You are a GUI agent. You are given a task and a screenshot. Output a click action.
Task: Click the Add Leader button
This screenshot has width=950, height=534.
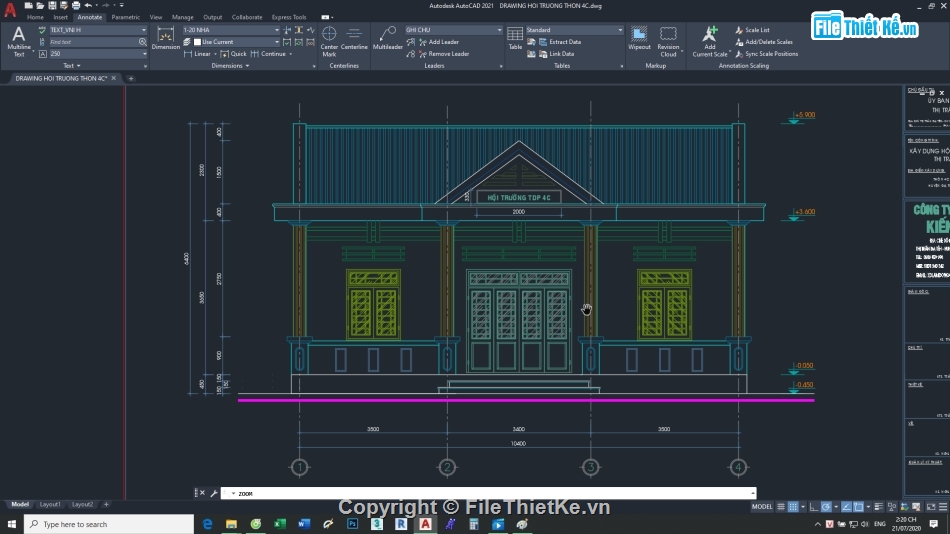(439, 42)
